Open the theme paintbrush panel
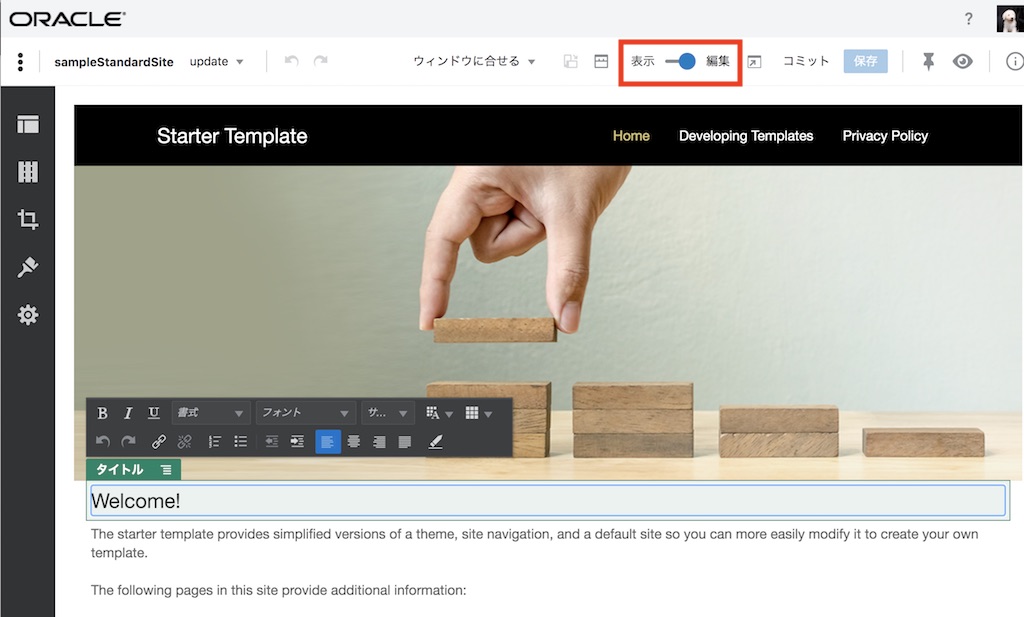1024x617 pixels. [28, 267]
